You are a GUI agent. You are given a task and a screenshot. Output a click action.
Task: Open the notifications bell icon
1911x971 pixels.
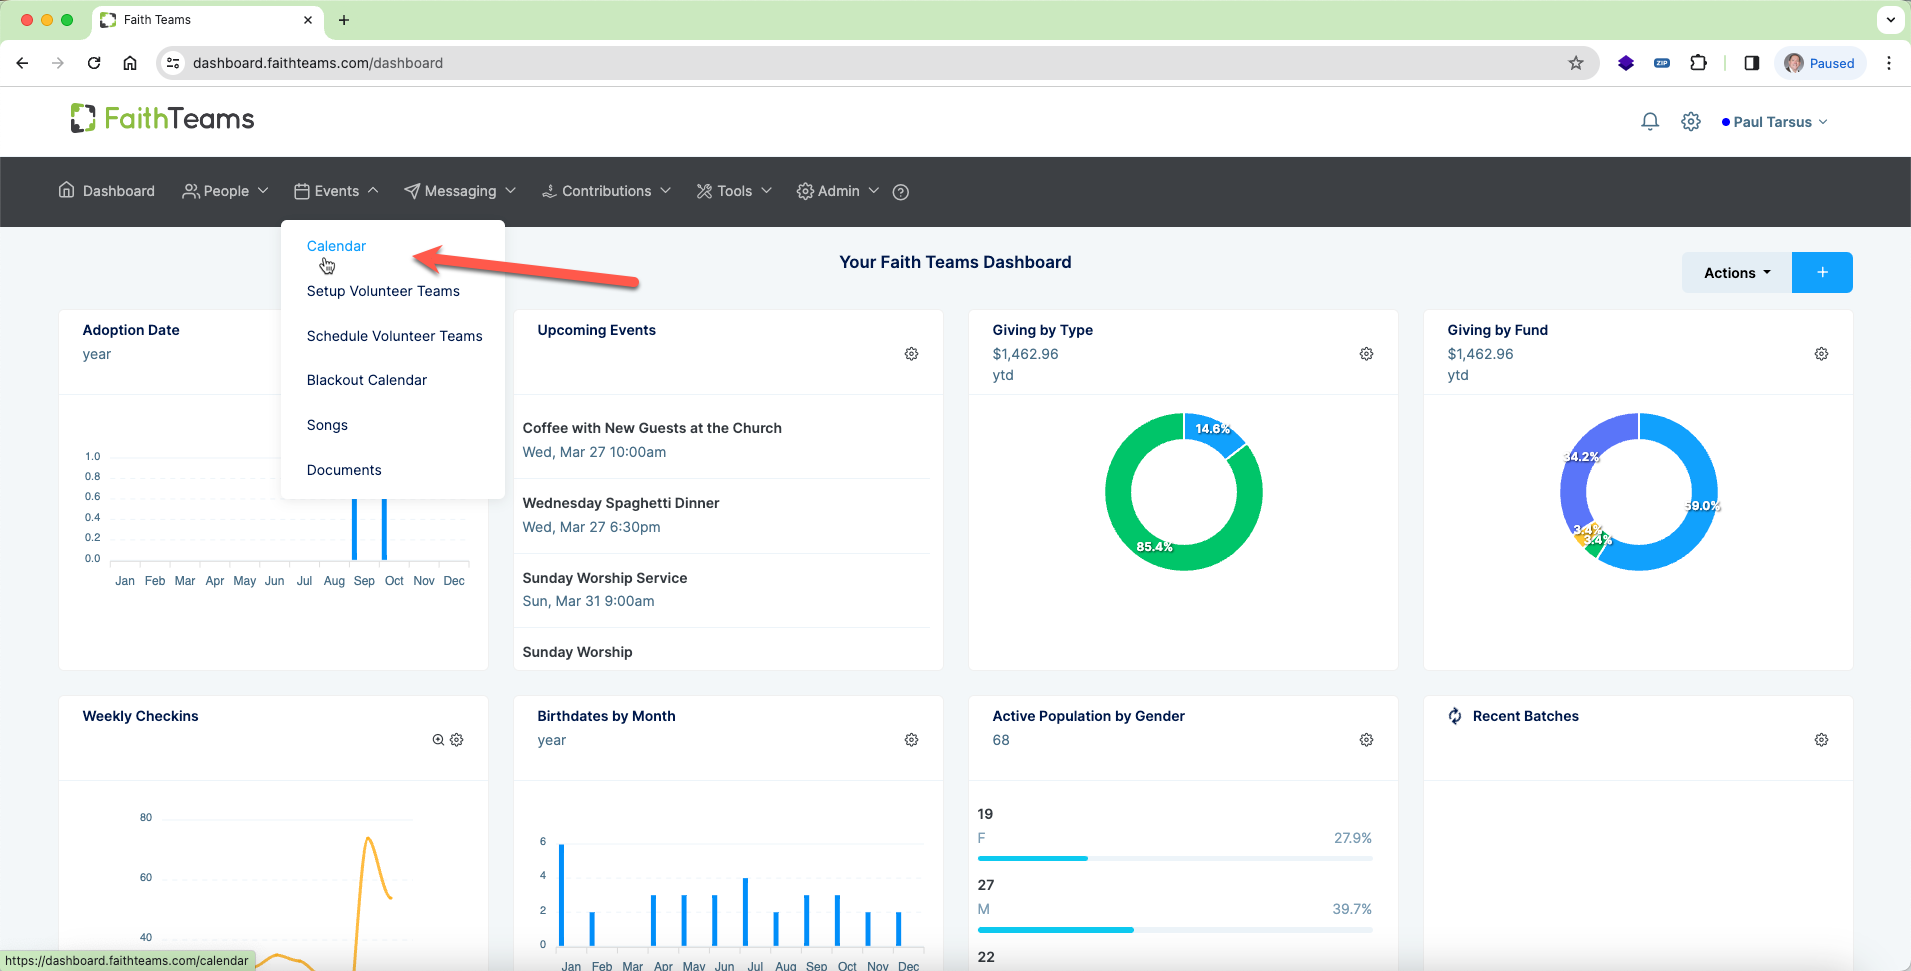click(1650, 121)
